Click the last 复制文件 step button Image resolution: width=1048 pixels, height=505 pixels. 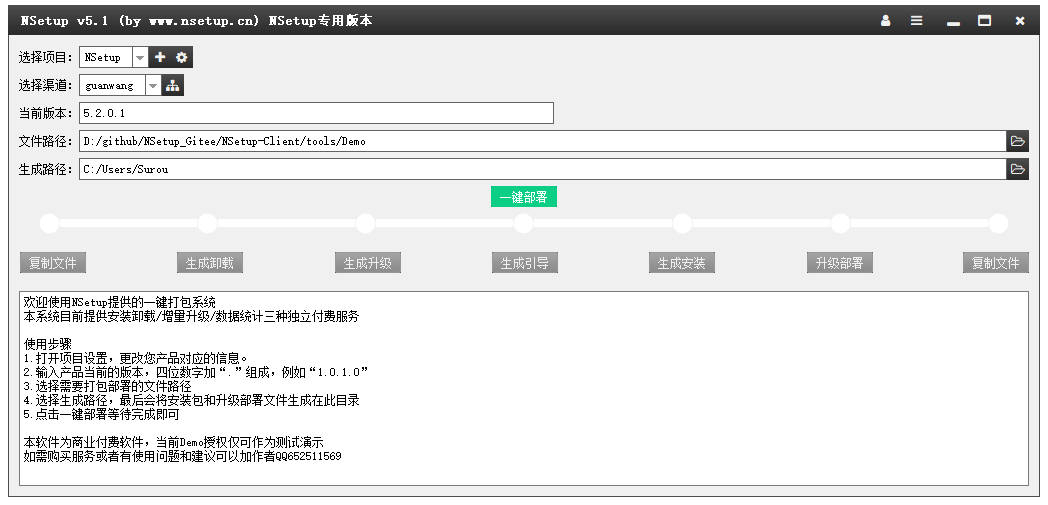pos(996,263)
